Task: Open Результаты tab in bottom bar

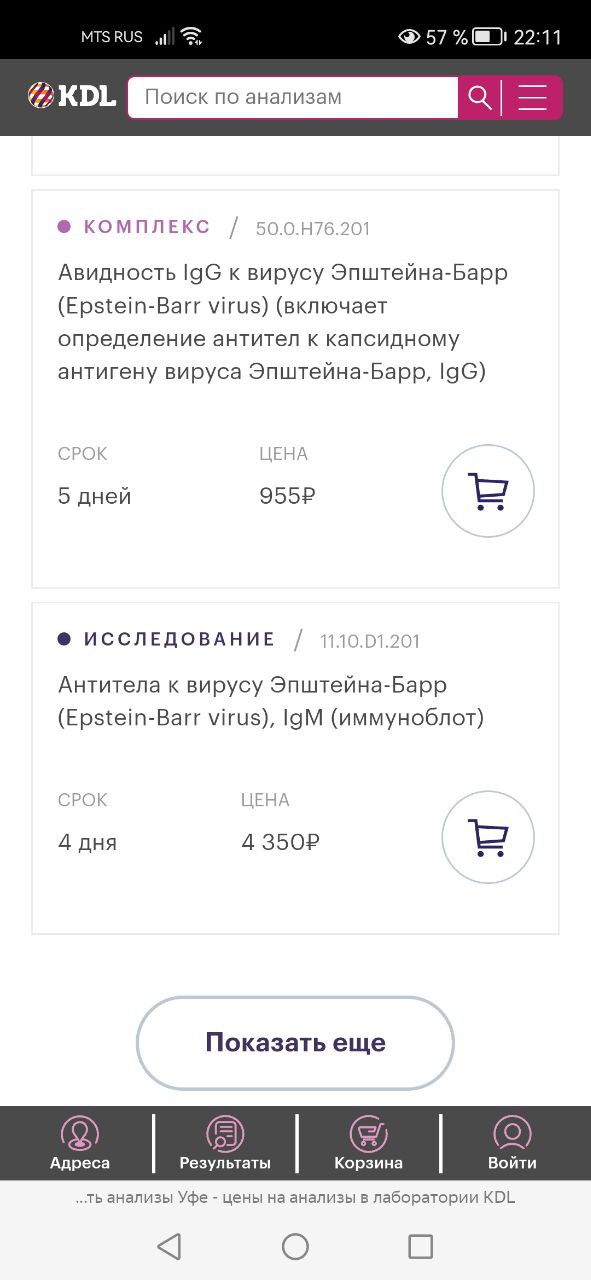Action: 225,1143
